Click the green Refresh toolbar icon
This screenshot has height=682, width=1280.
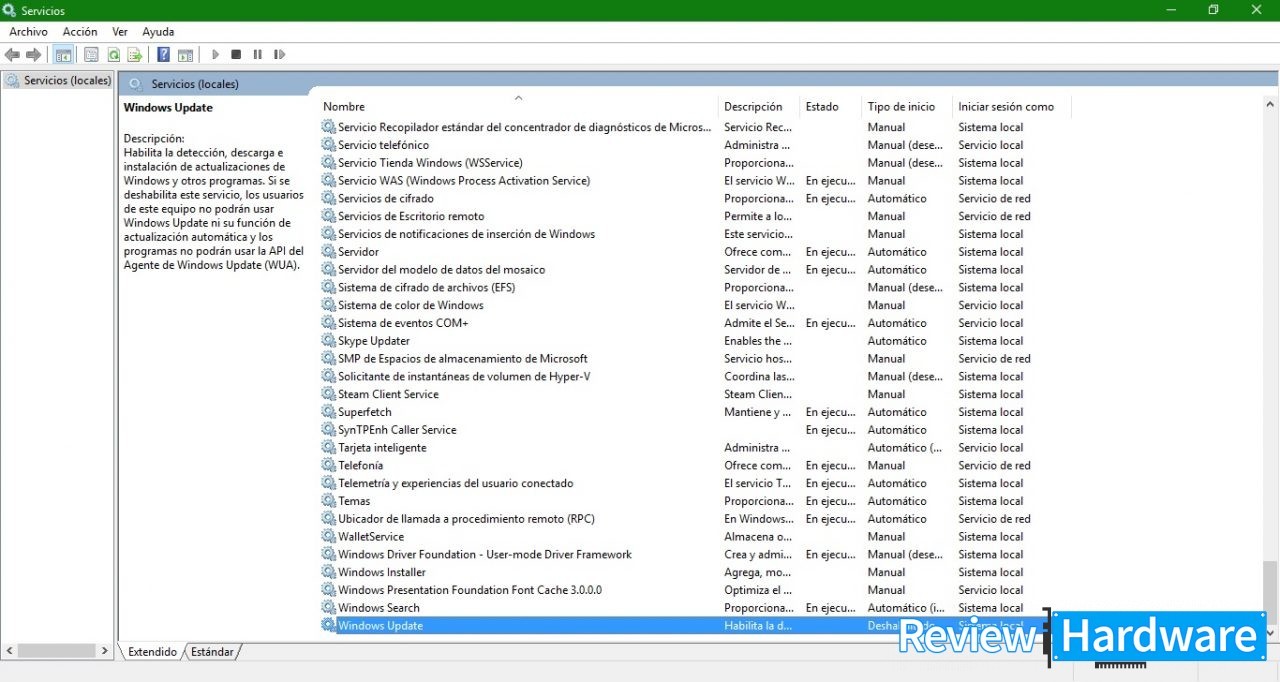pos(113,55)
